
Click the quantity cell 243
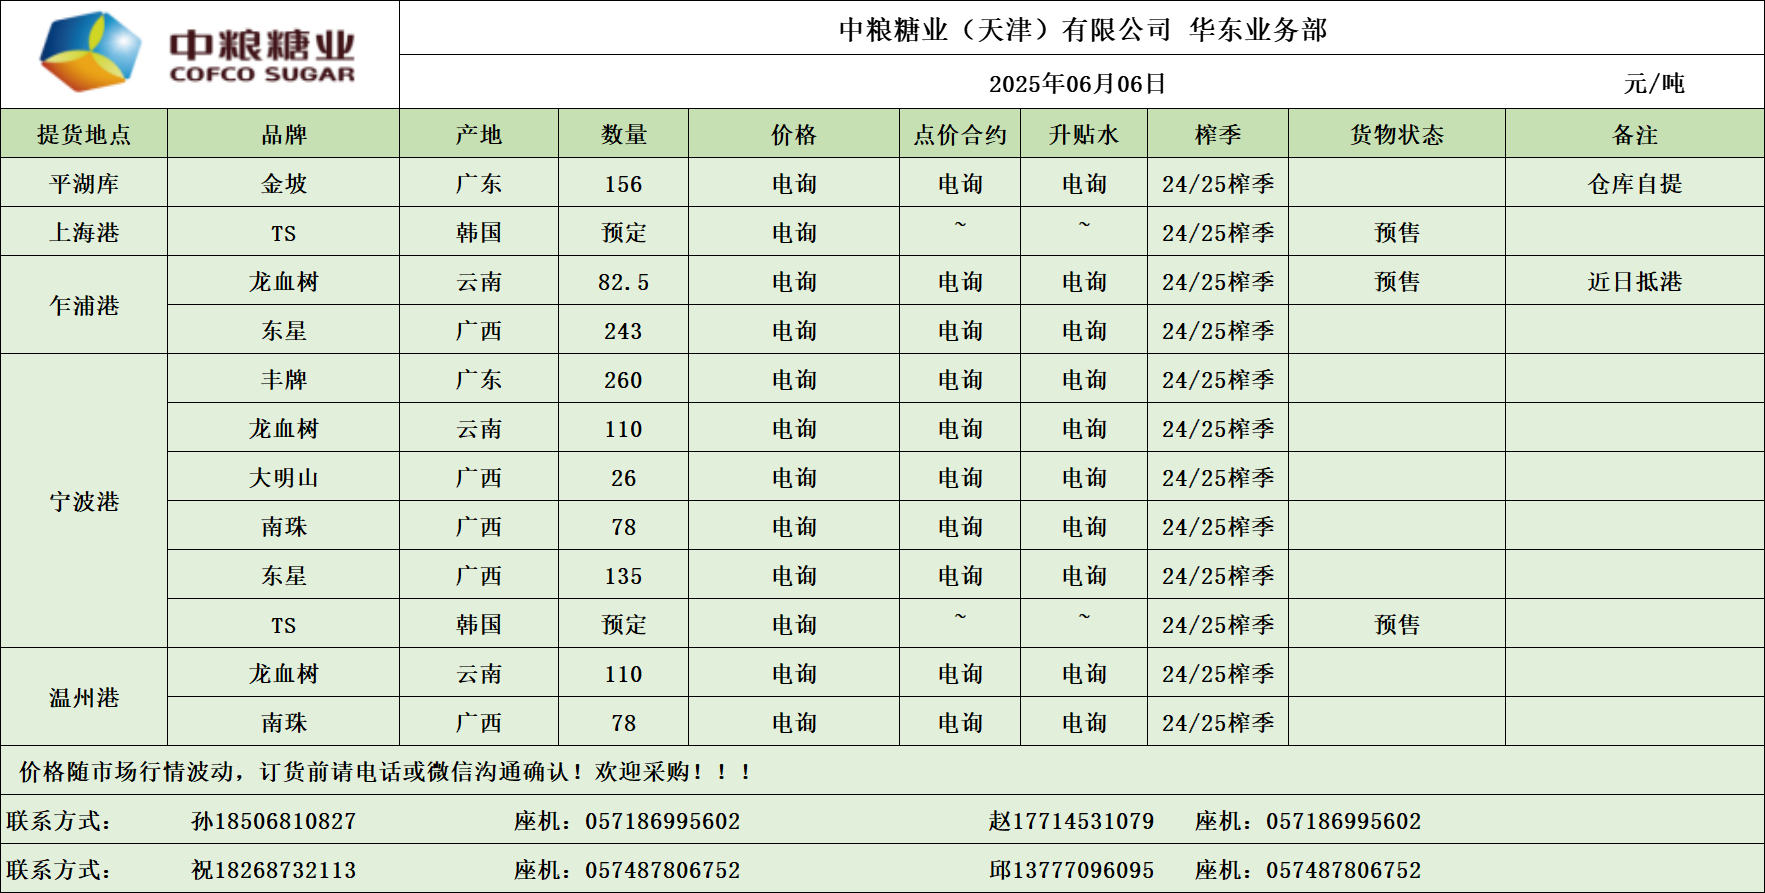pyautogui.click(x=623, y=331)
